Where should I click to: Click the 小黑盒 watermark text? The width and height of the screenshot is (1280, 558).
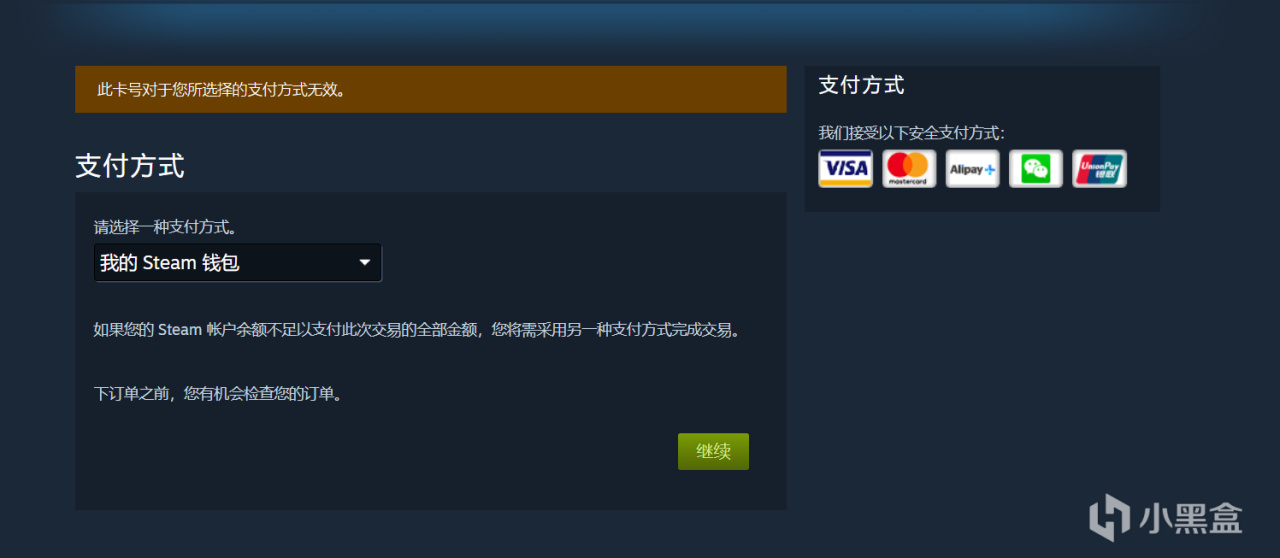[x=1190, y=518]
